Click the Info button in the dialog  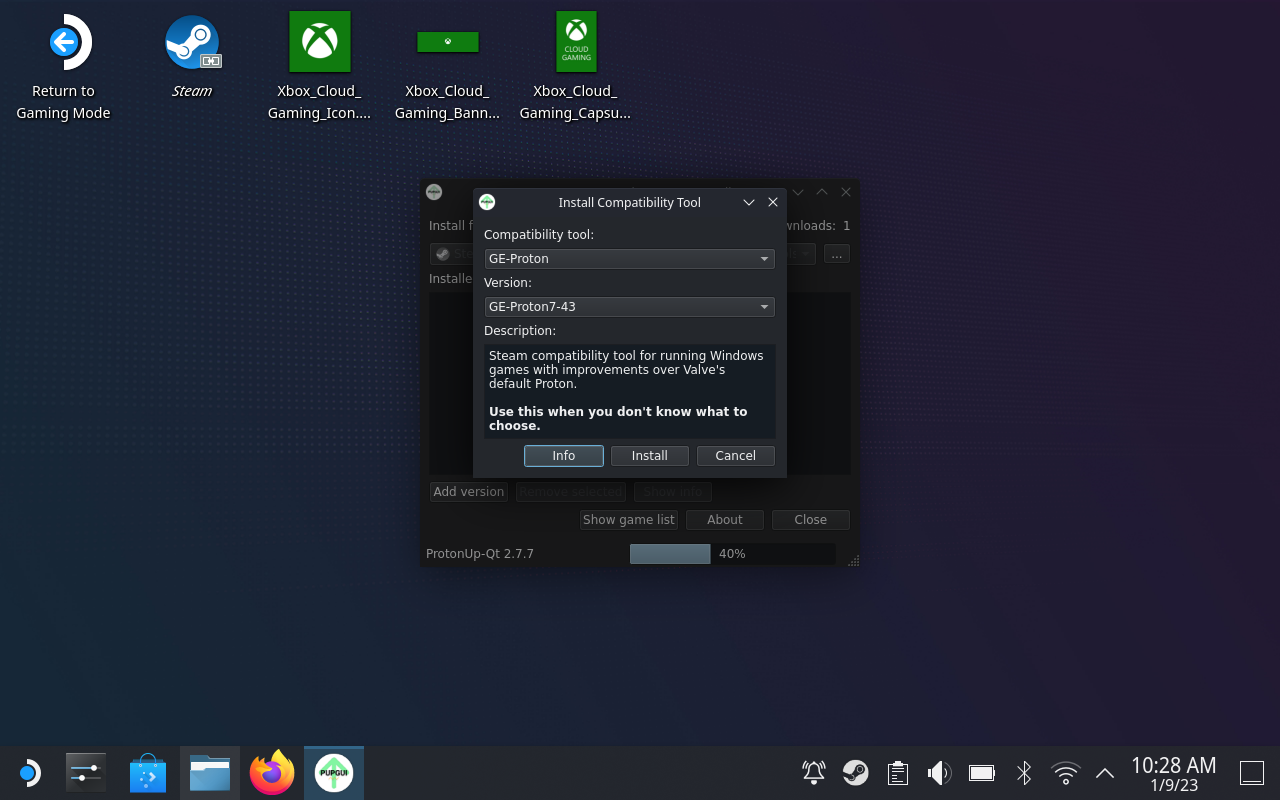pos(563,455)
